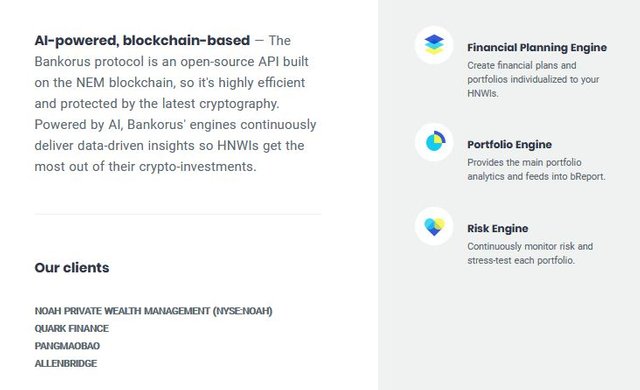Screen dimensions: 640x390
Task: Open the Allenbridge client entry
Action: [x=66, y=363]
